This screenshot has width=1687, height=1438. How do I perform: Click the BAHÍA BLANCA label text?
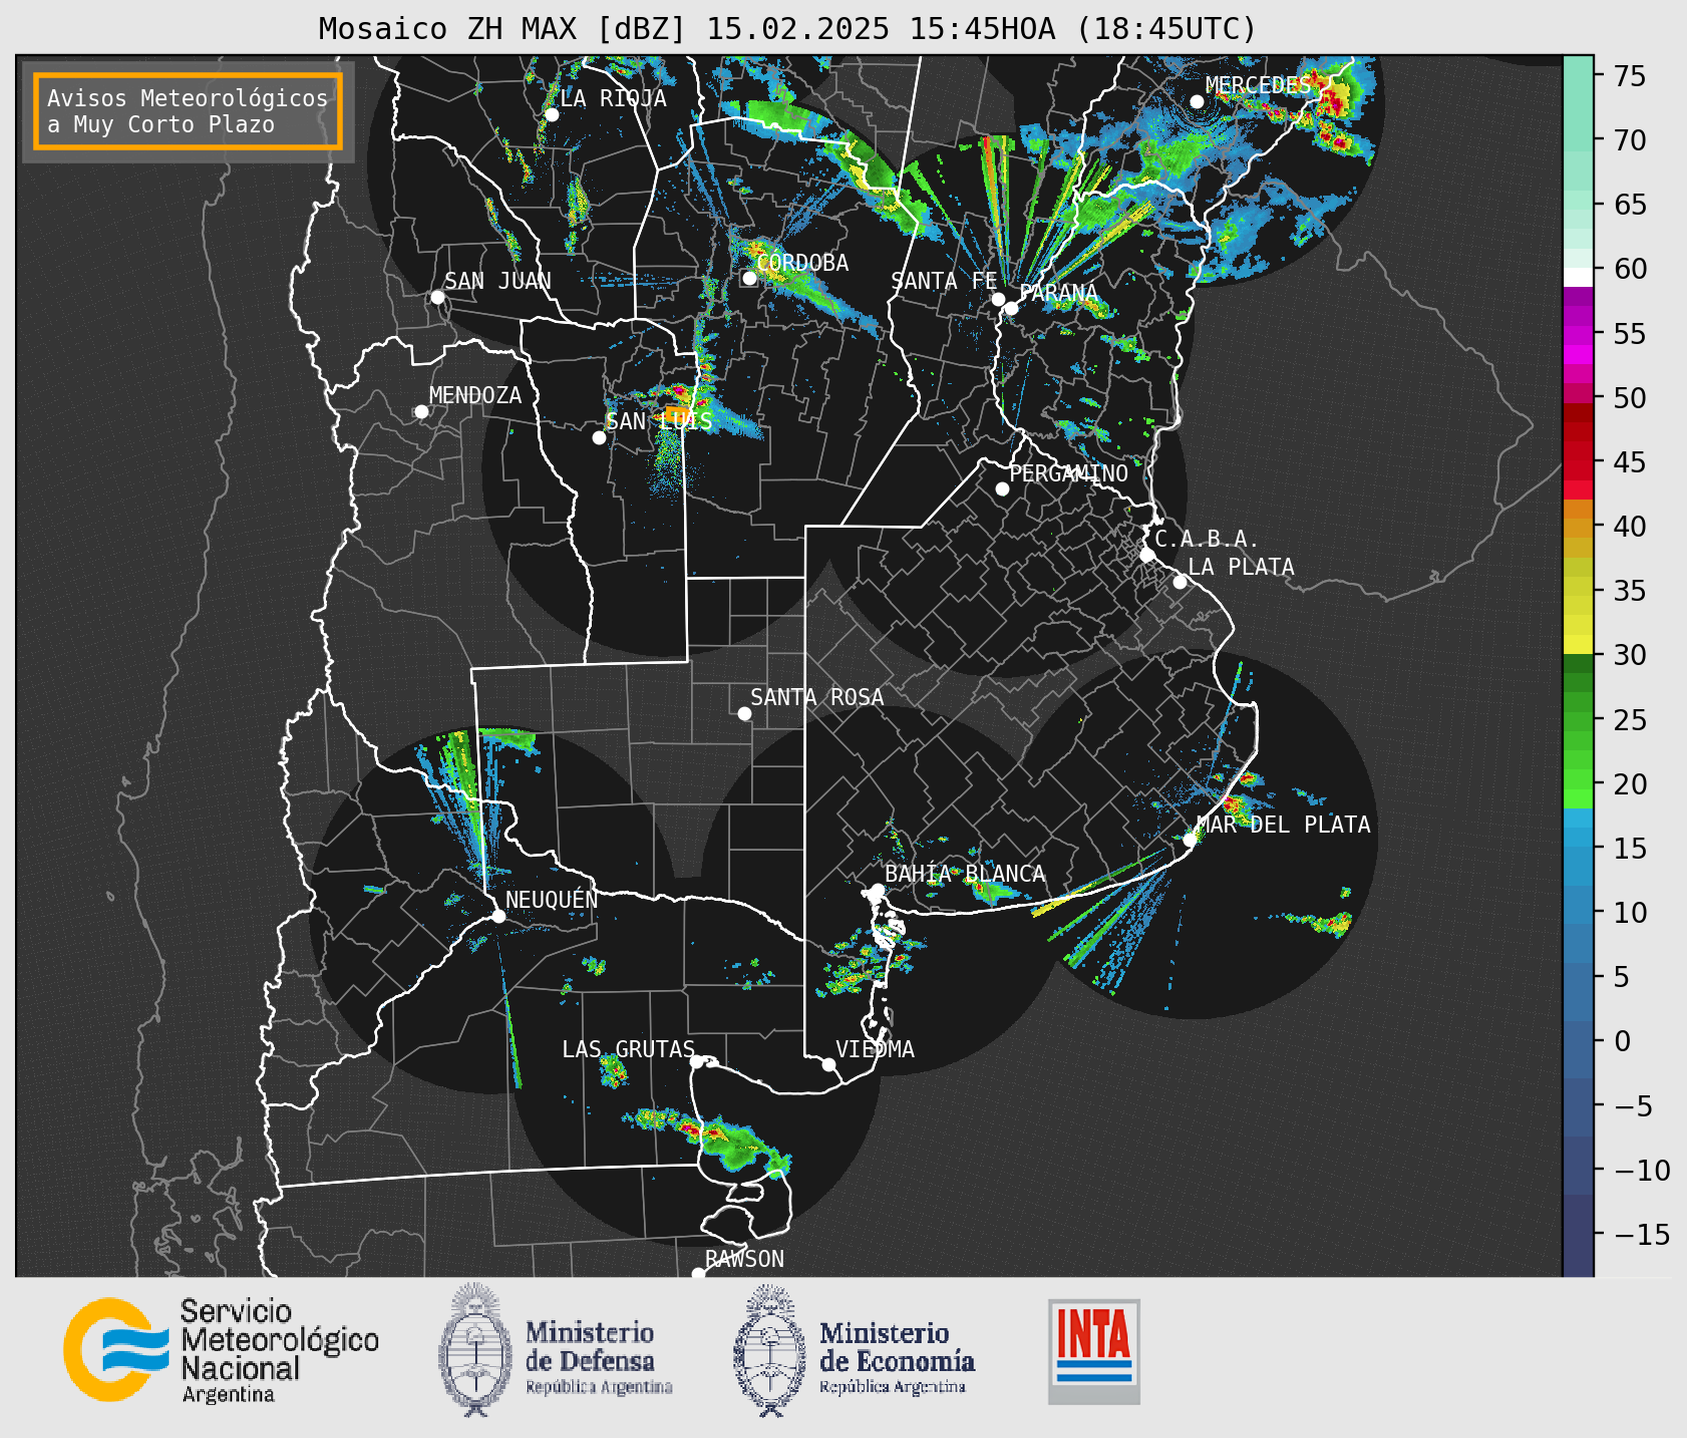point(965,874)
